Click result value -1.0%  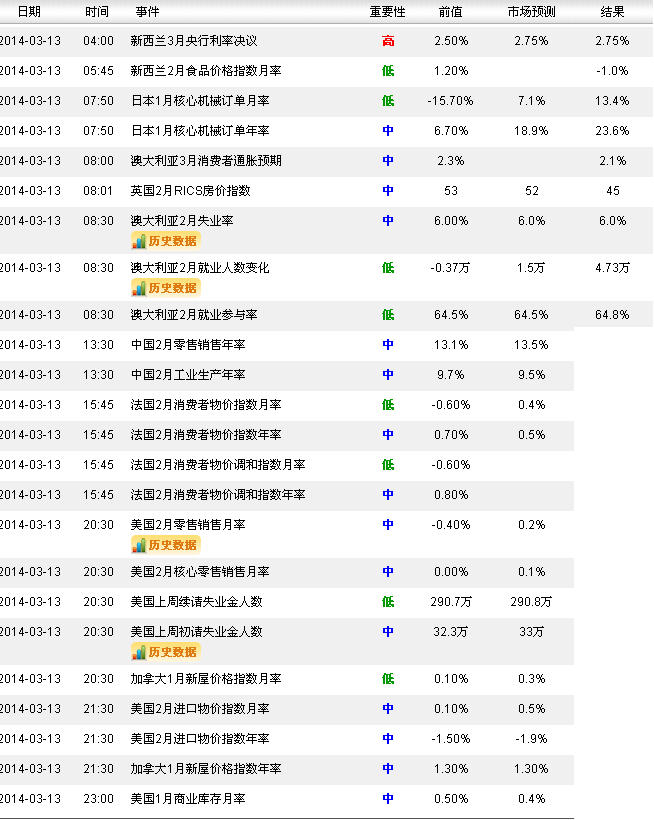coord(612,71)
